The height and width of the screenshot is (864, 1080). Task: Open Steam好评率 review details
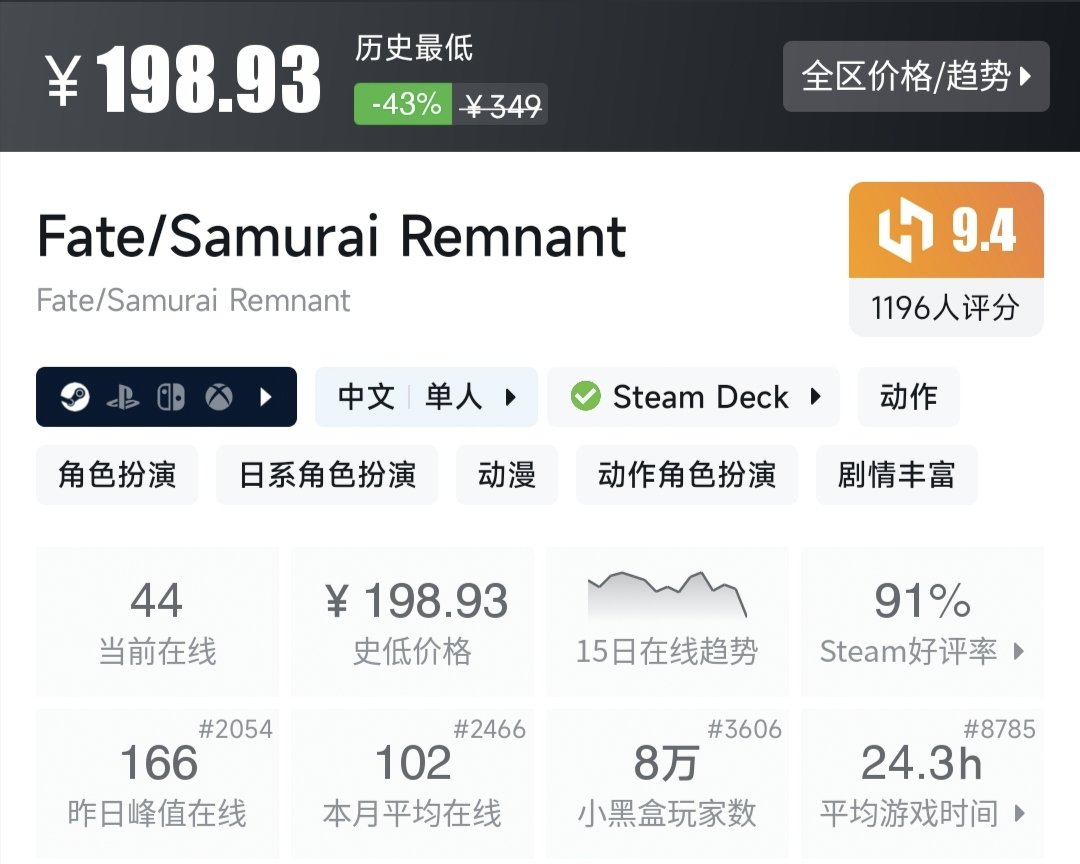[922, 621]
